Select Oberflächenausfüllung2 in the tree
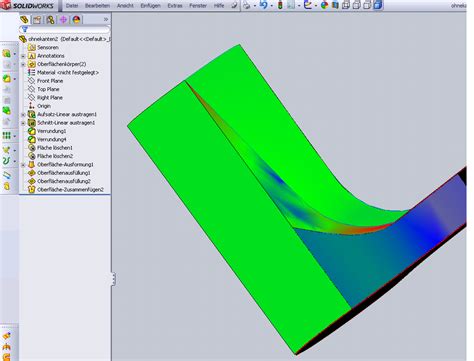474x361 pixels. (64, 181)
